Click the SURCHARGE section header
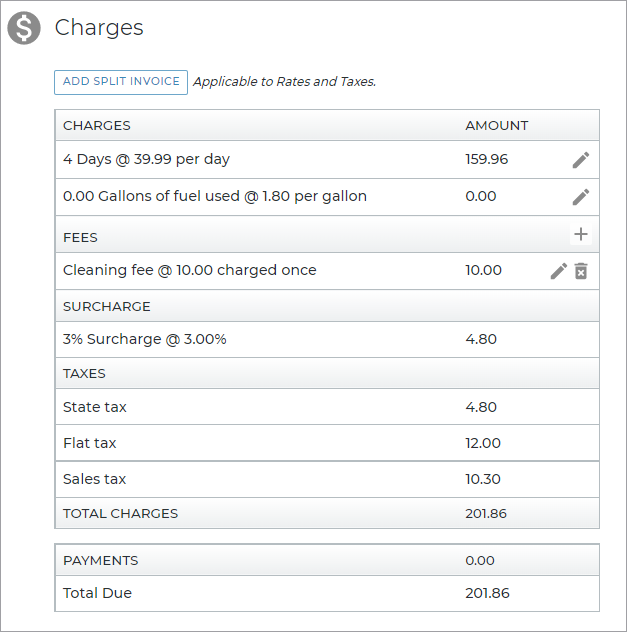This screenshot has width=627, height=632. click(x=107, y=307)
